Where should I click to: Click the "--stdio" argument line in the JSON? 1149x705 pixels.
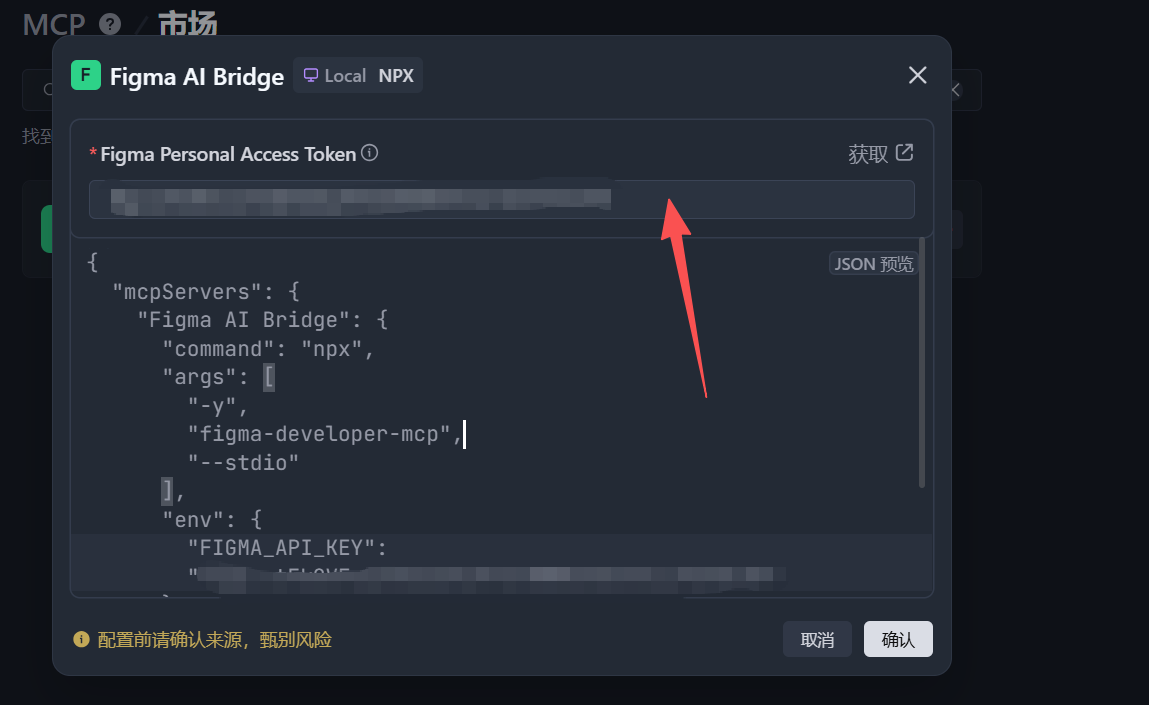pos(243,462)
